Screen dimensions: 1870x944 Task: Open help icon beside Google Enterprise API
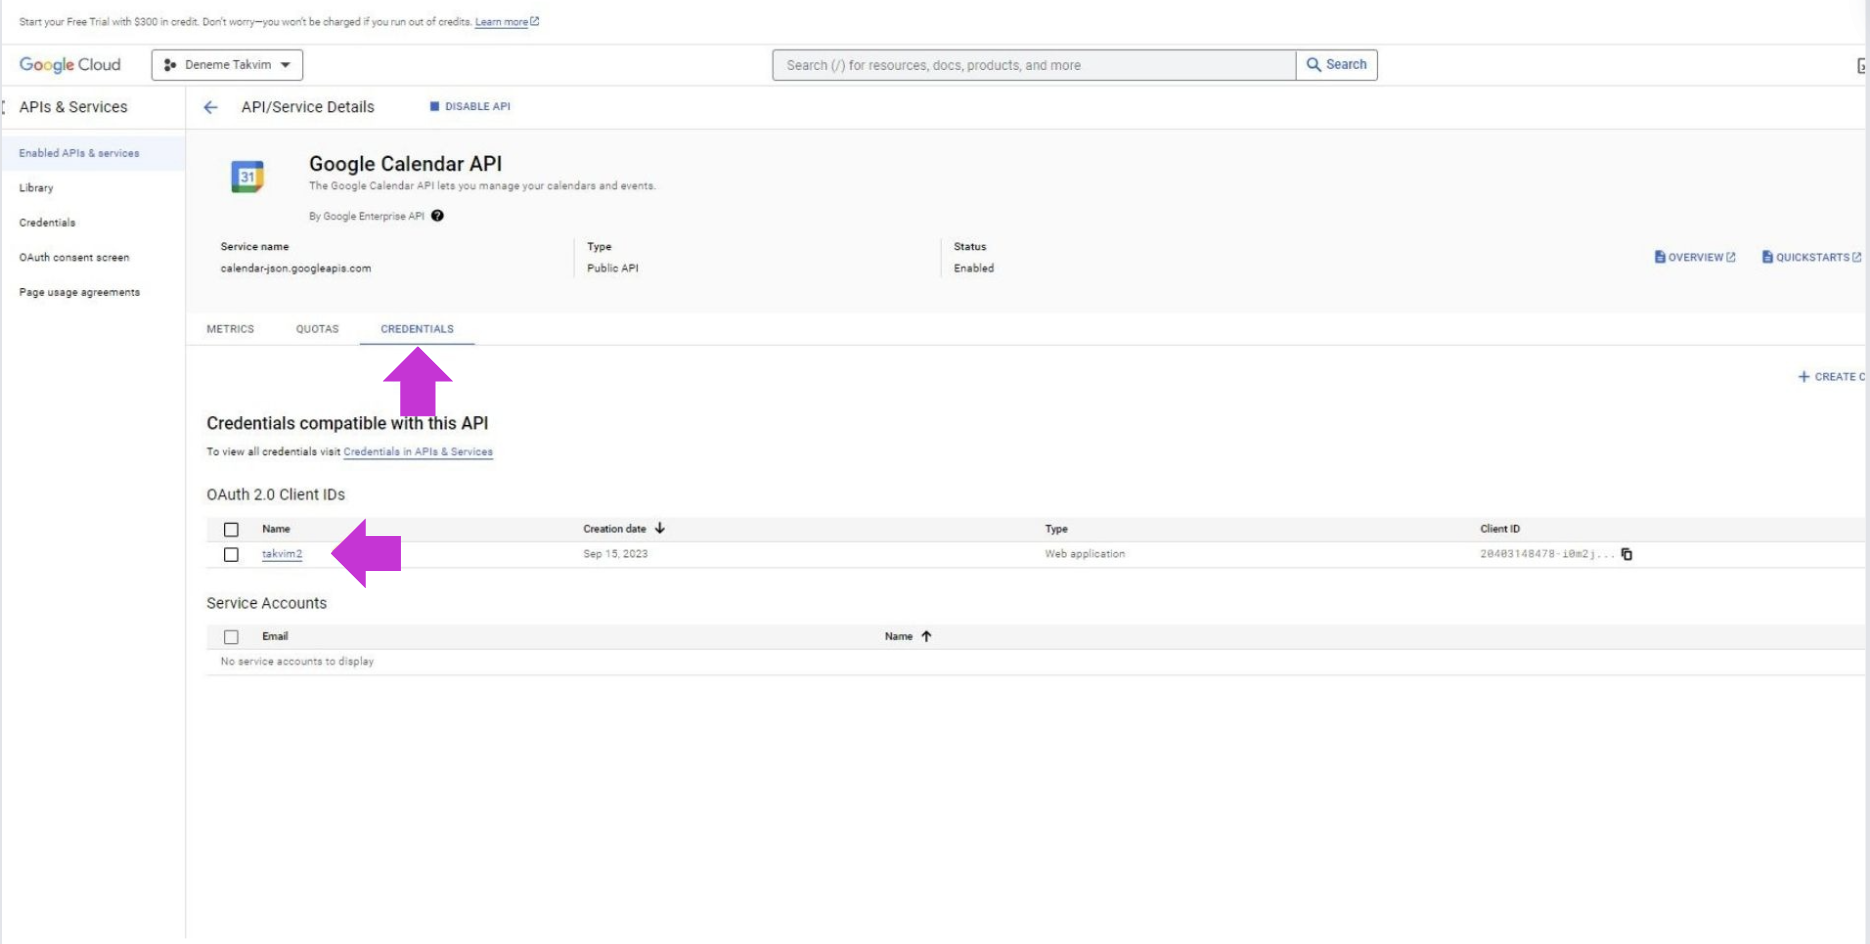(437, 216)
